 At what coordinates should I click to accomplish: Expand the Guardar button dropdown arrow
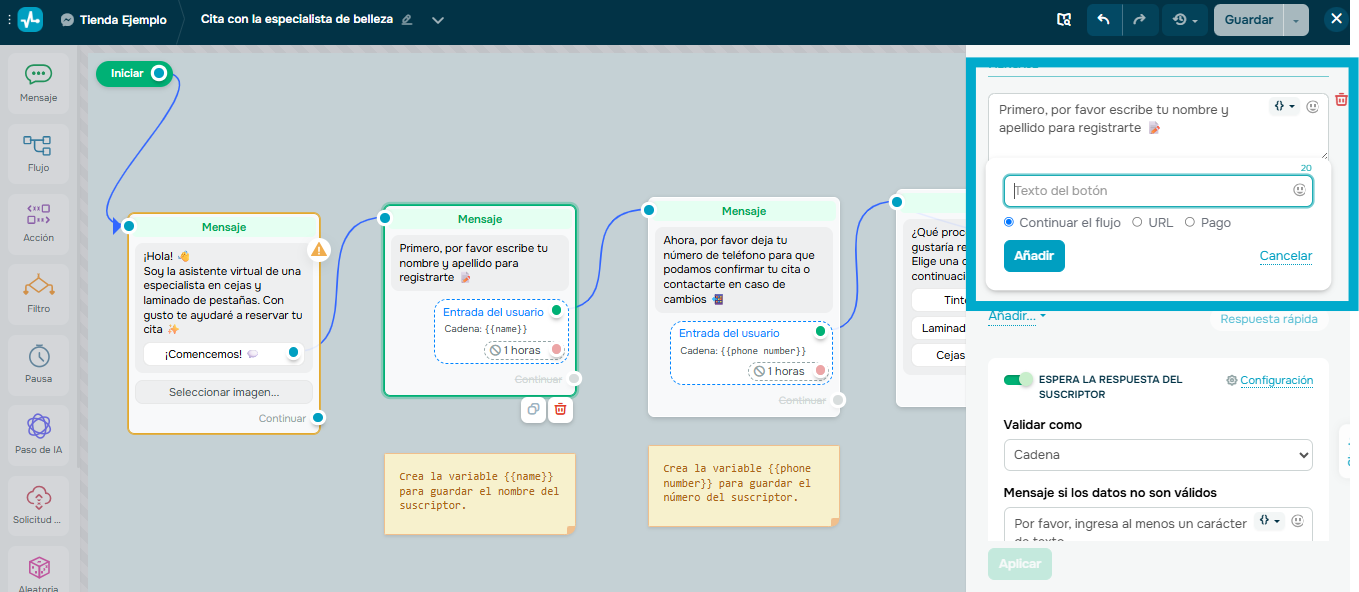pos(1296,19)
